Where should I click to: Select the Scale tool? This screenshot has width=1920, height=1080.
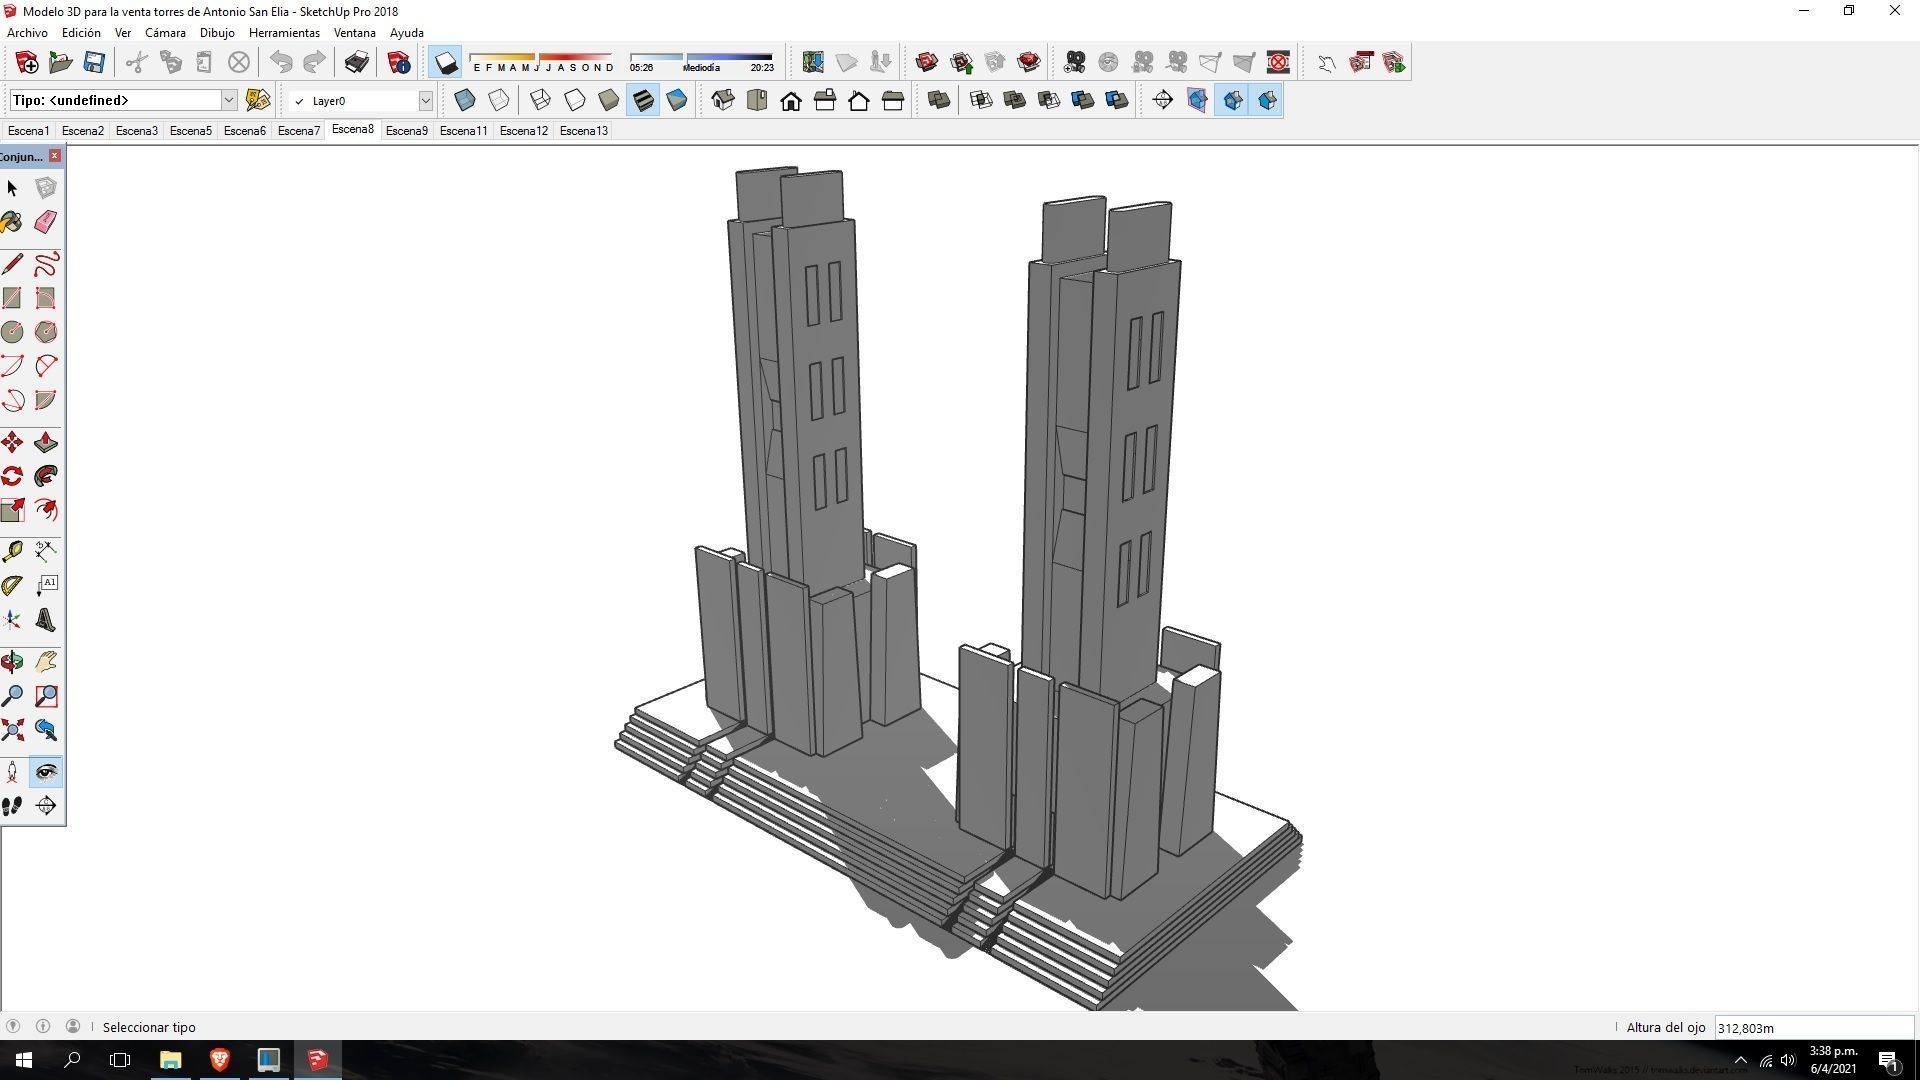(12, 510)
